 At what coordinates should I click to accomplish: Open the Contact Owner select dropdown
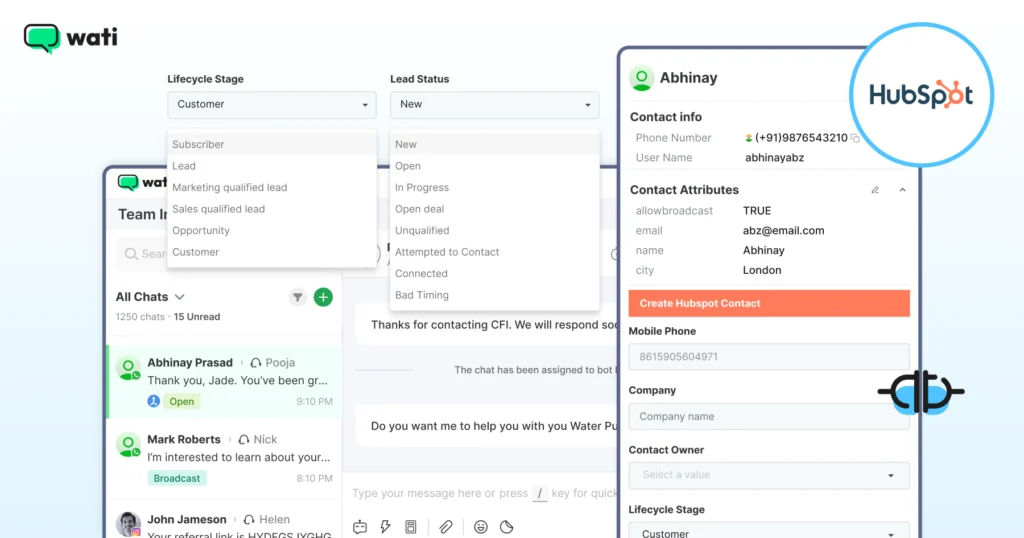[x=769, y=475]
